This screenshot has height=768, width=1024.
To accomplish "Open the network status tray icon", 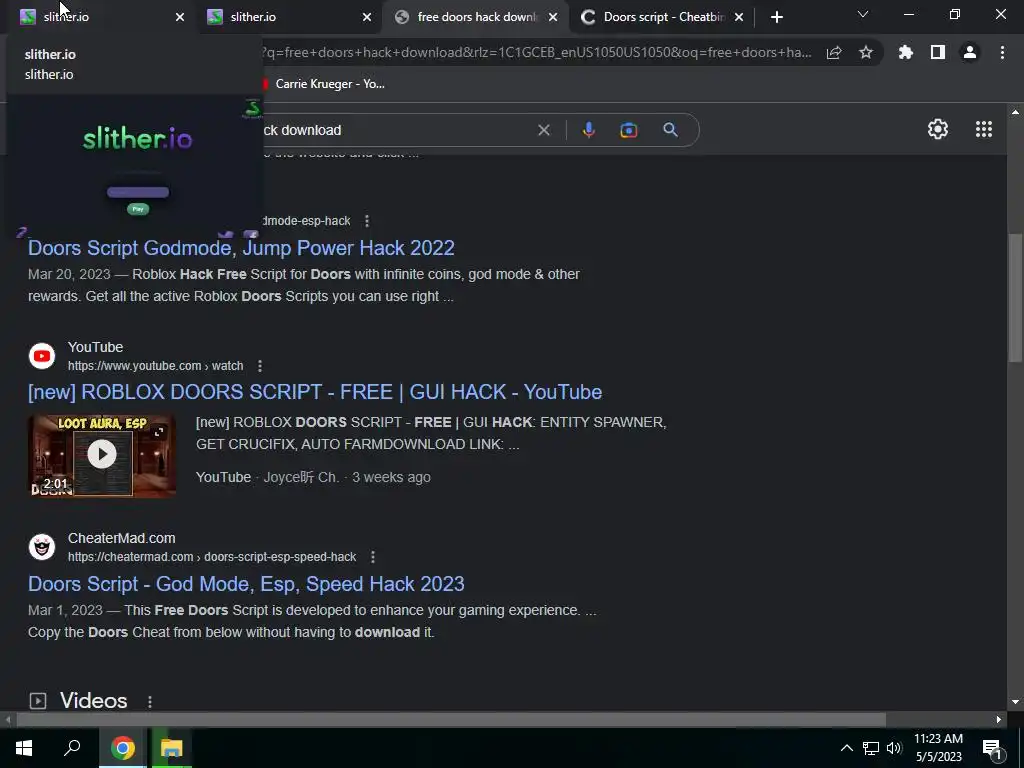I will click(x=871, y=748).
